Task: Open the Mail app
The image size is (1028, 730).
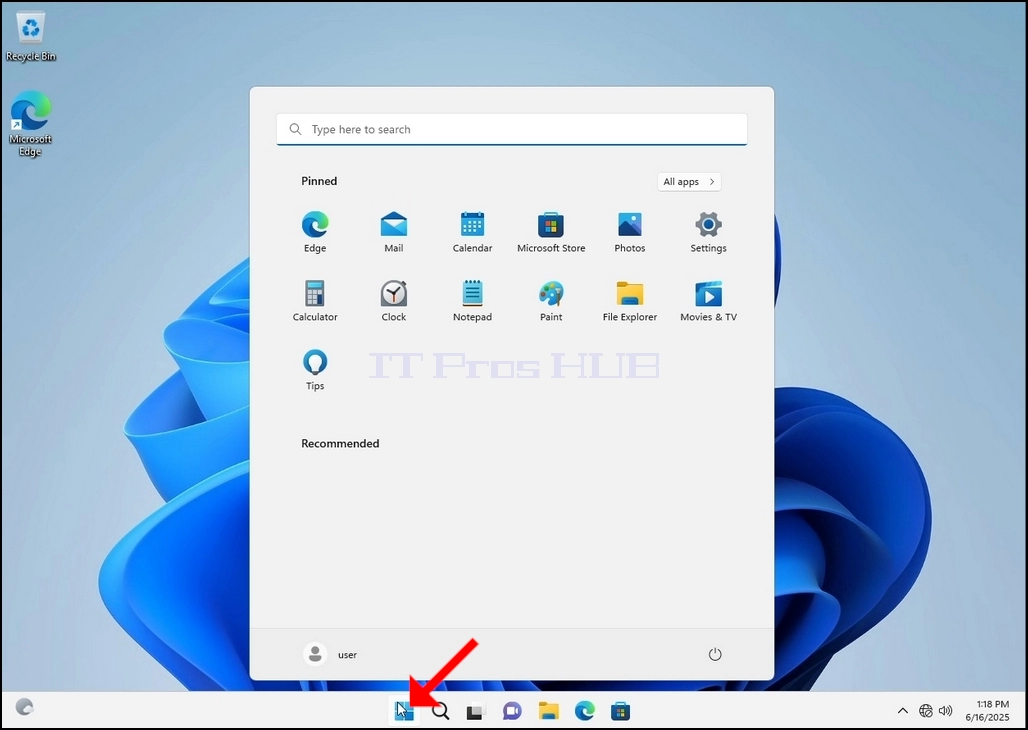Action: click(x=393, y=232)
